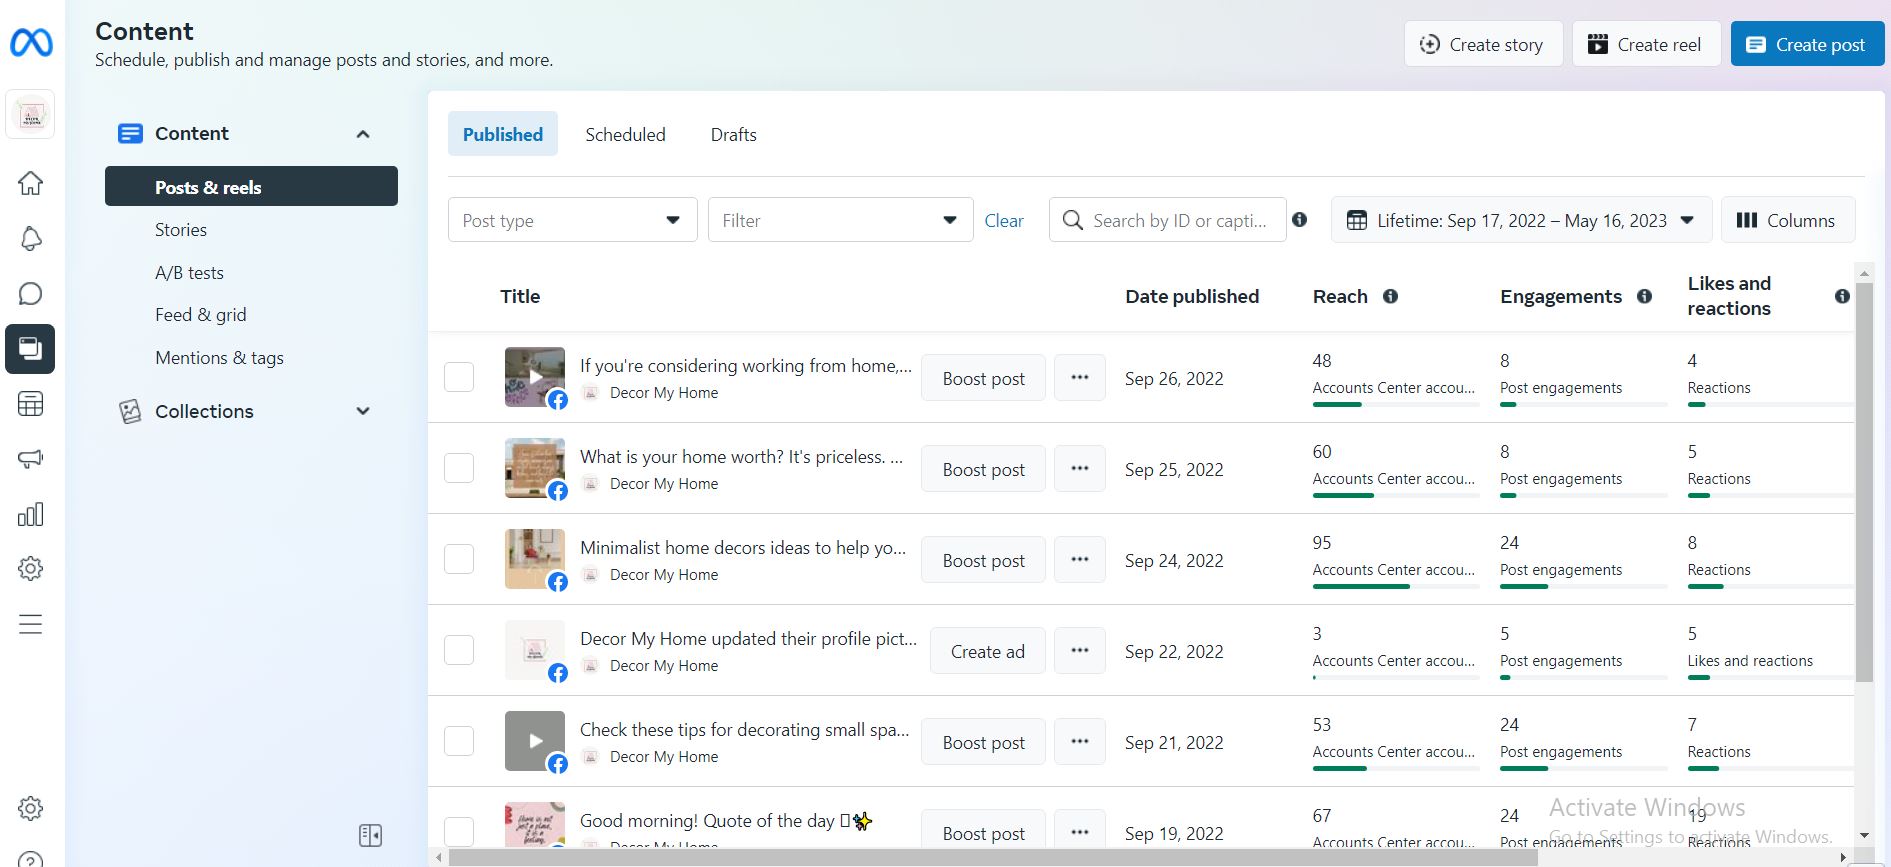Create ad for profile picture post
This screenshot has height=867, width=1891.
coord(987,651)
